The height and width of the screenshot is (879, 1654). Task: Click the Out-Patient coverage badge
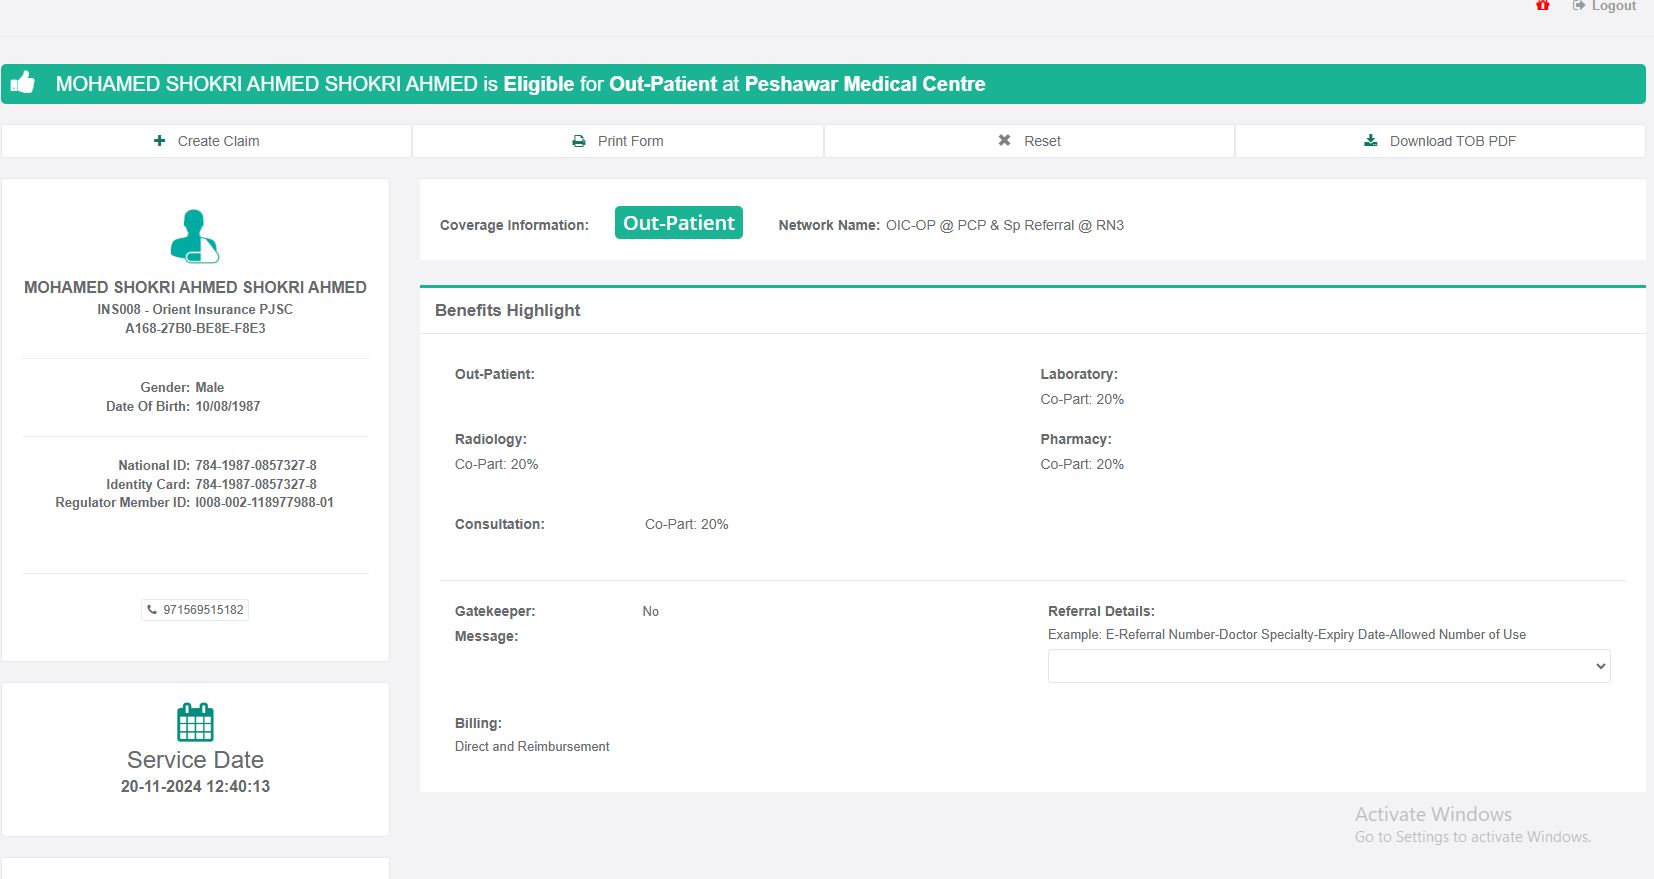(x=679, y=223)
